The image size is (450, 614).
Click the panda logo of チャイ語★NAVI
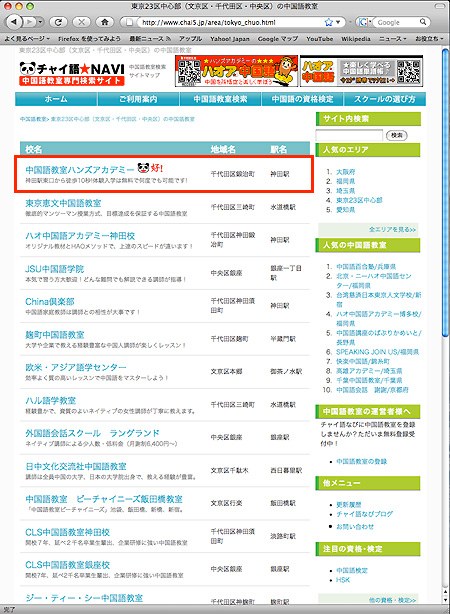[28, 69]
